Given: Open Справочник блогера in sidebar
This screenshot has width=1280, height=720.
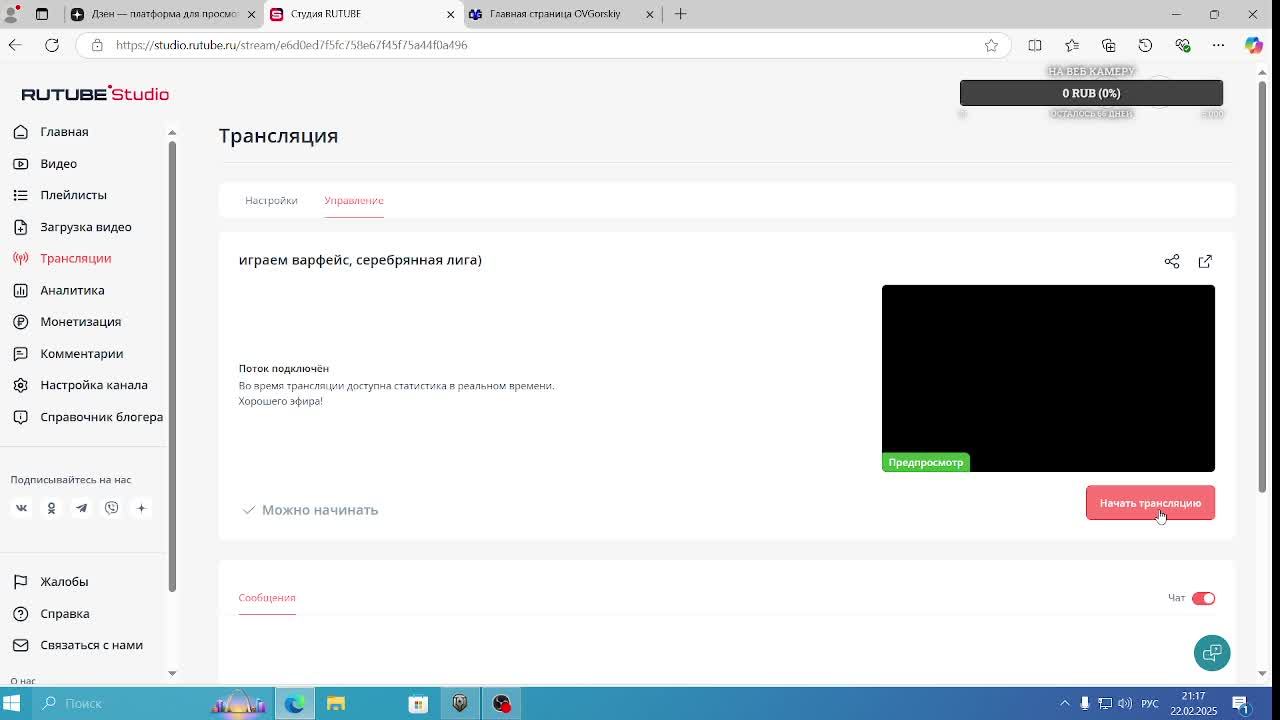Looking at the screenshot, I should coord(101,417).
